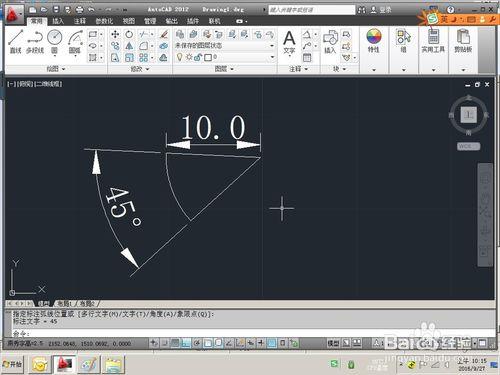This screenshot has height=375, width=500.
Task: Toggle Grid Display in status bar
Action: [175, 342]
